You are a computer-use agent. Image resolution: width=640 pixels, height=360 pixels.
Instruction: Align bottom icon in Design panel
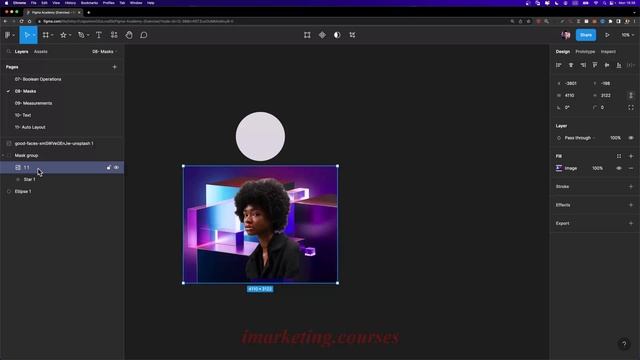619,65
